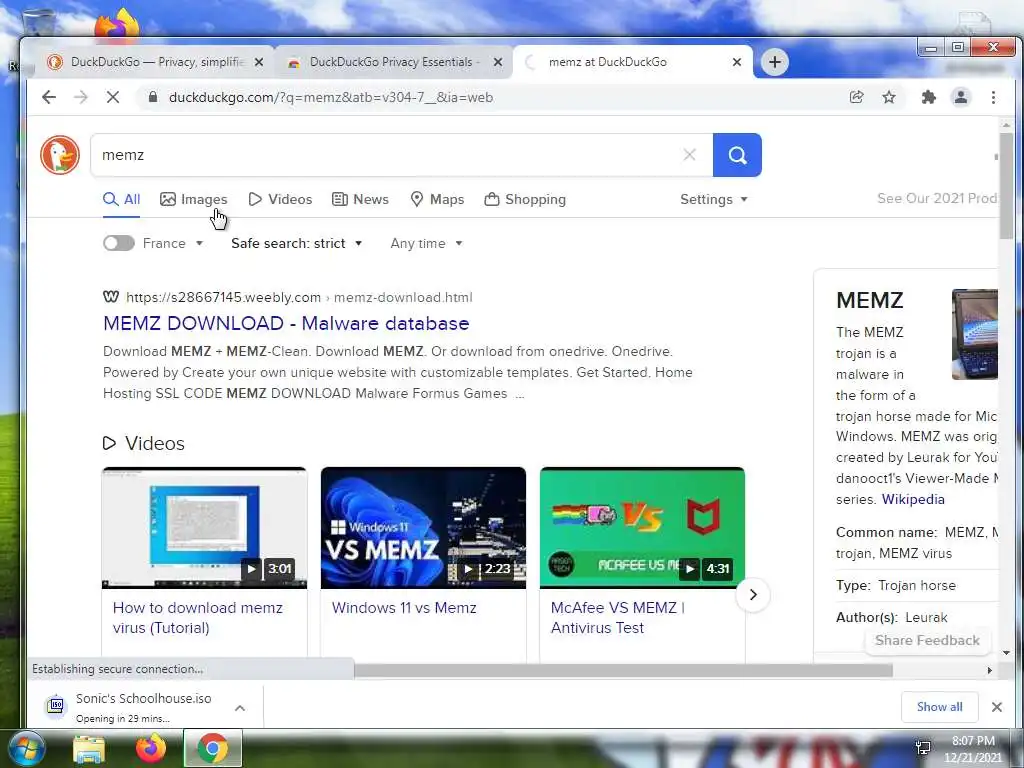The image size is (1024, 768).
Task: Play the 3:01 tutorial video thumbnail
Action: click(204, 528)
